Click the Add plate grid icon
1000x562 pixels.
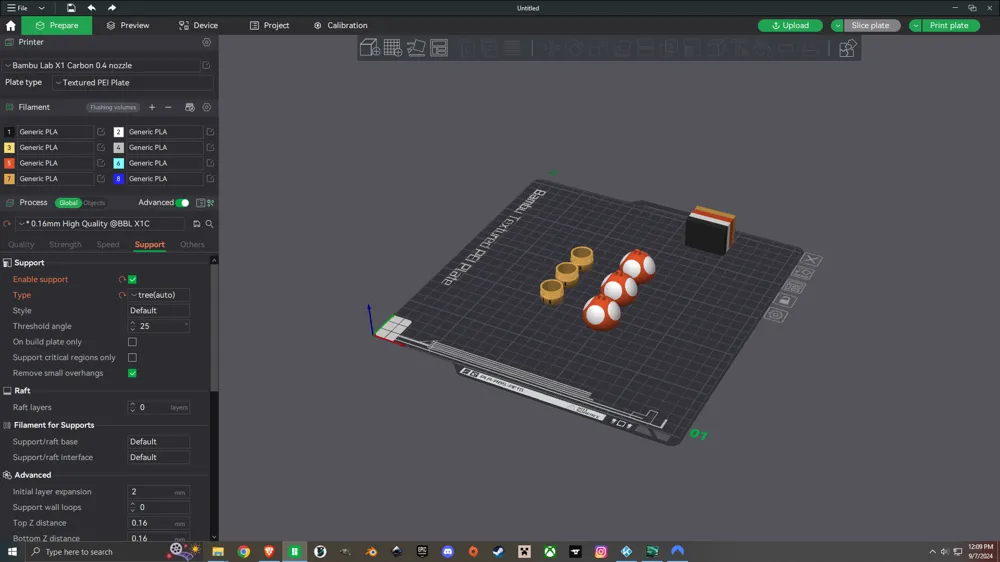coord(393,48)
